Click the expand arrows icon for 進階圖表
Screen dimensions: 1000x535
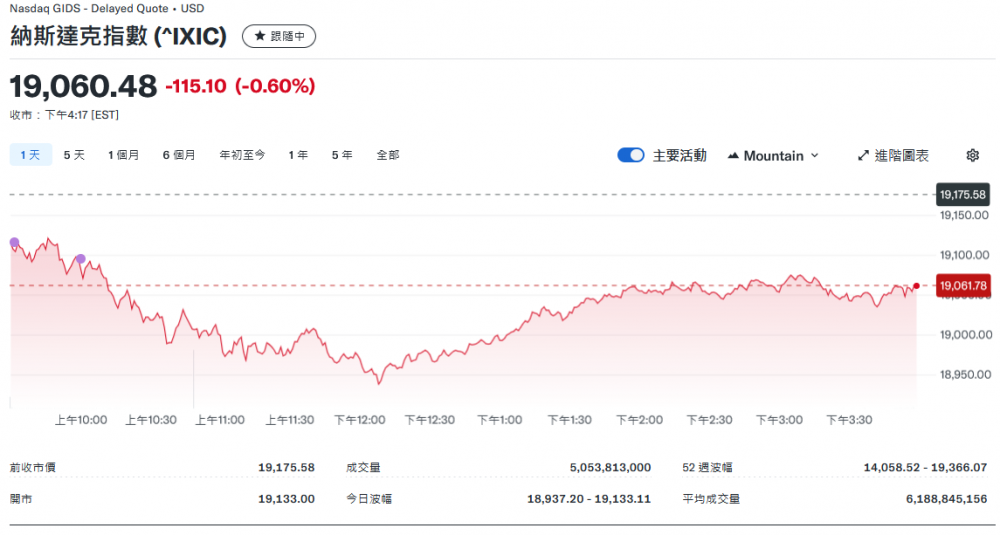pyautogui.click(x=863, y=156)
